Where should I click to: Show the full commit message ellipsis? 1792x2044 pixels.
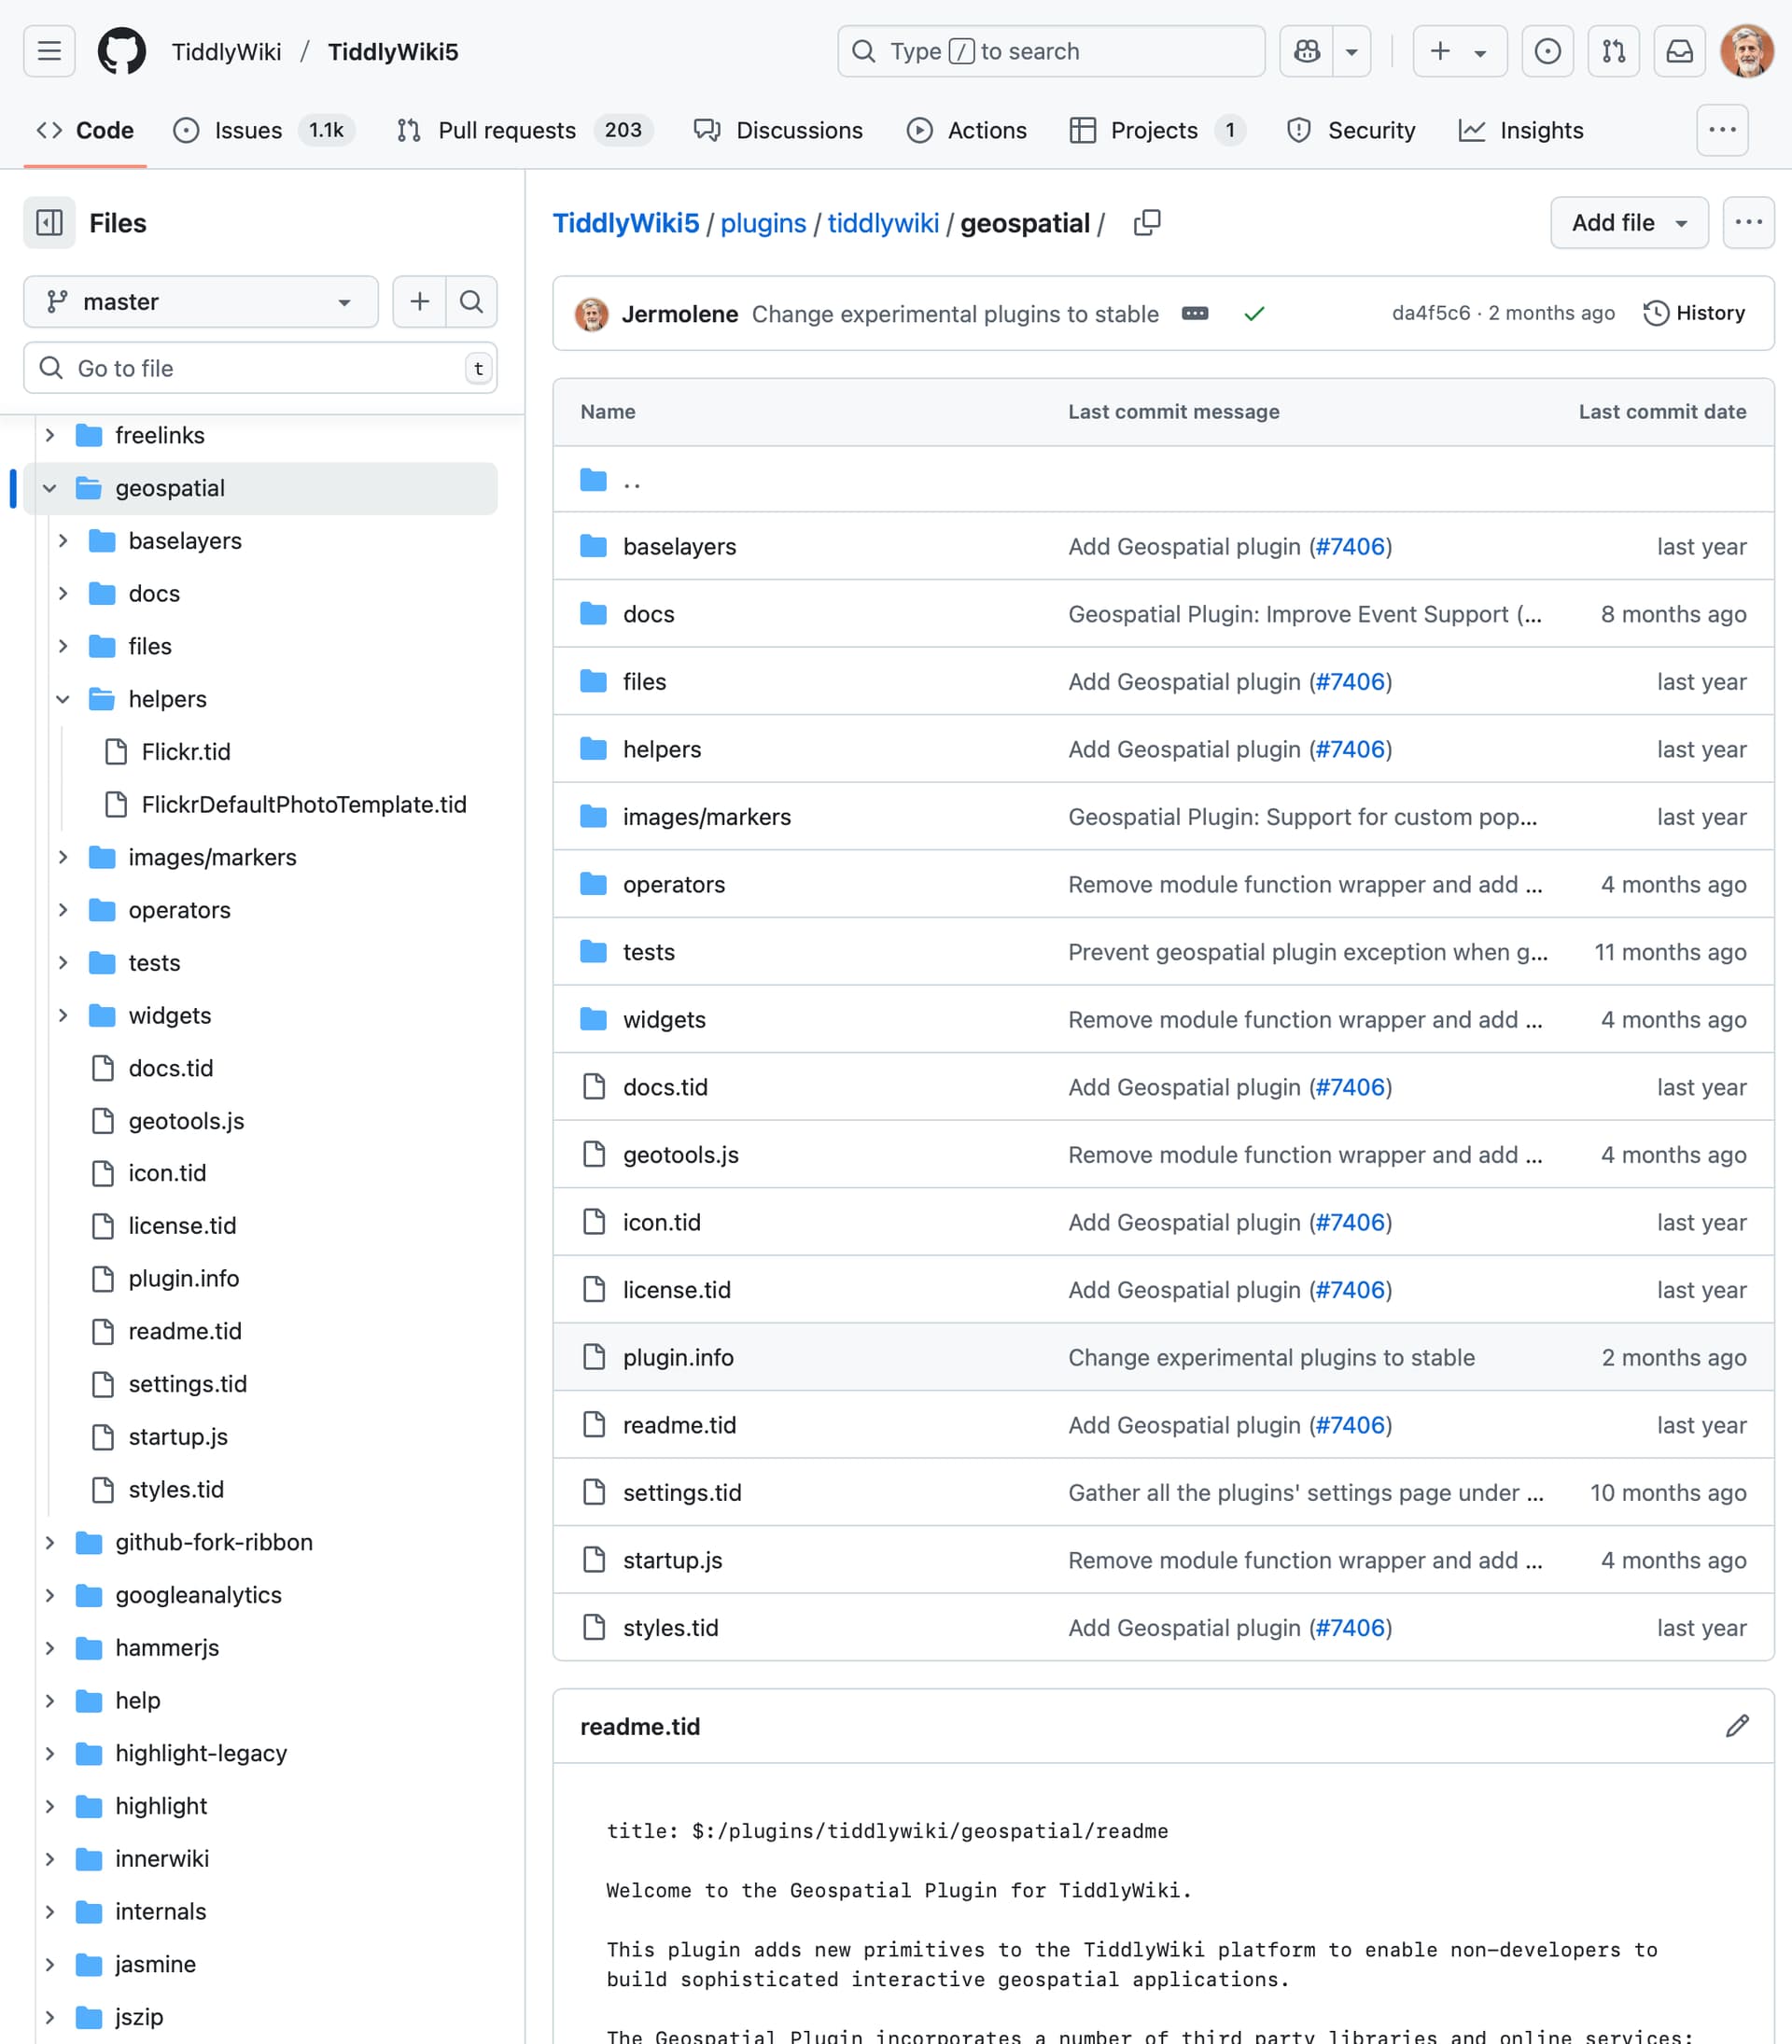[x=1194, y=313]
